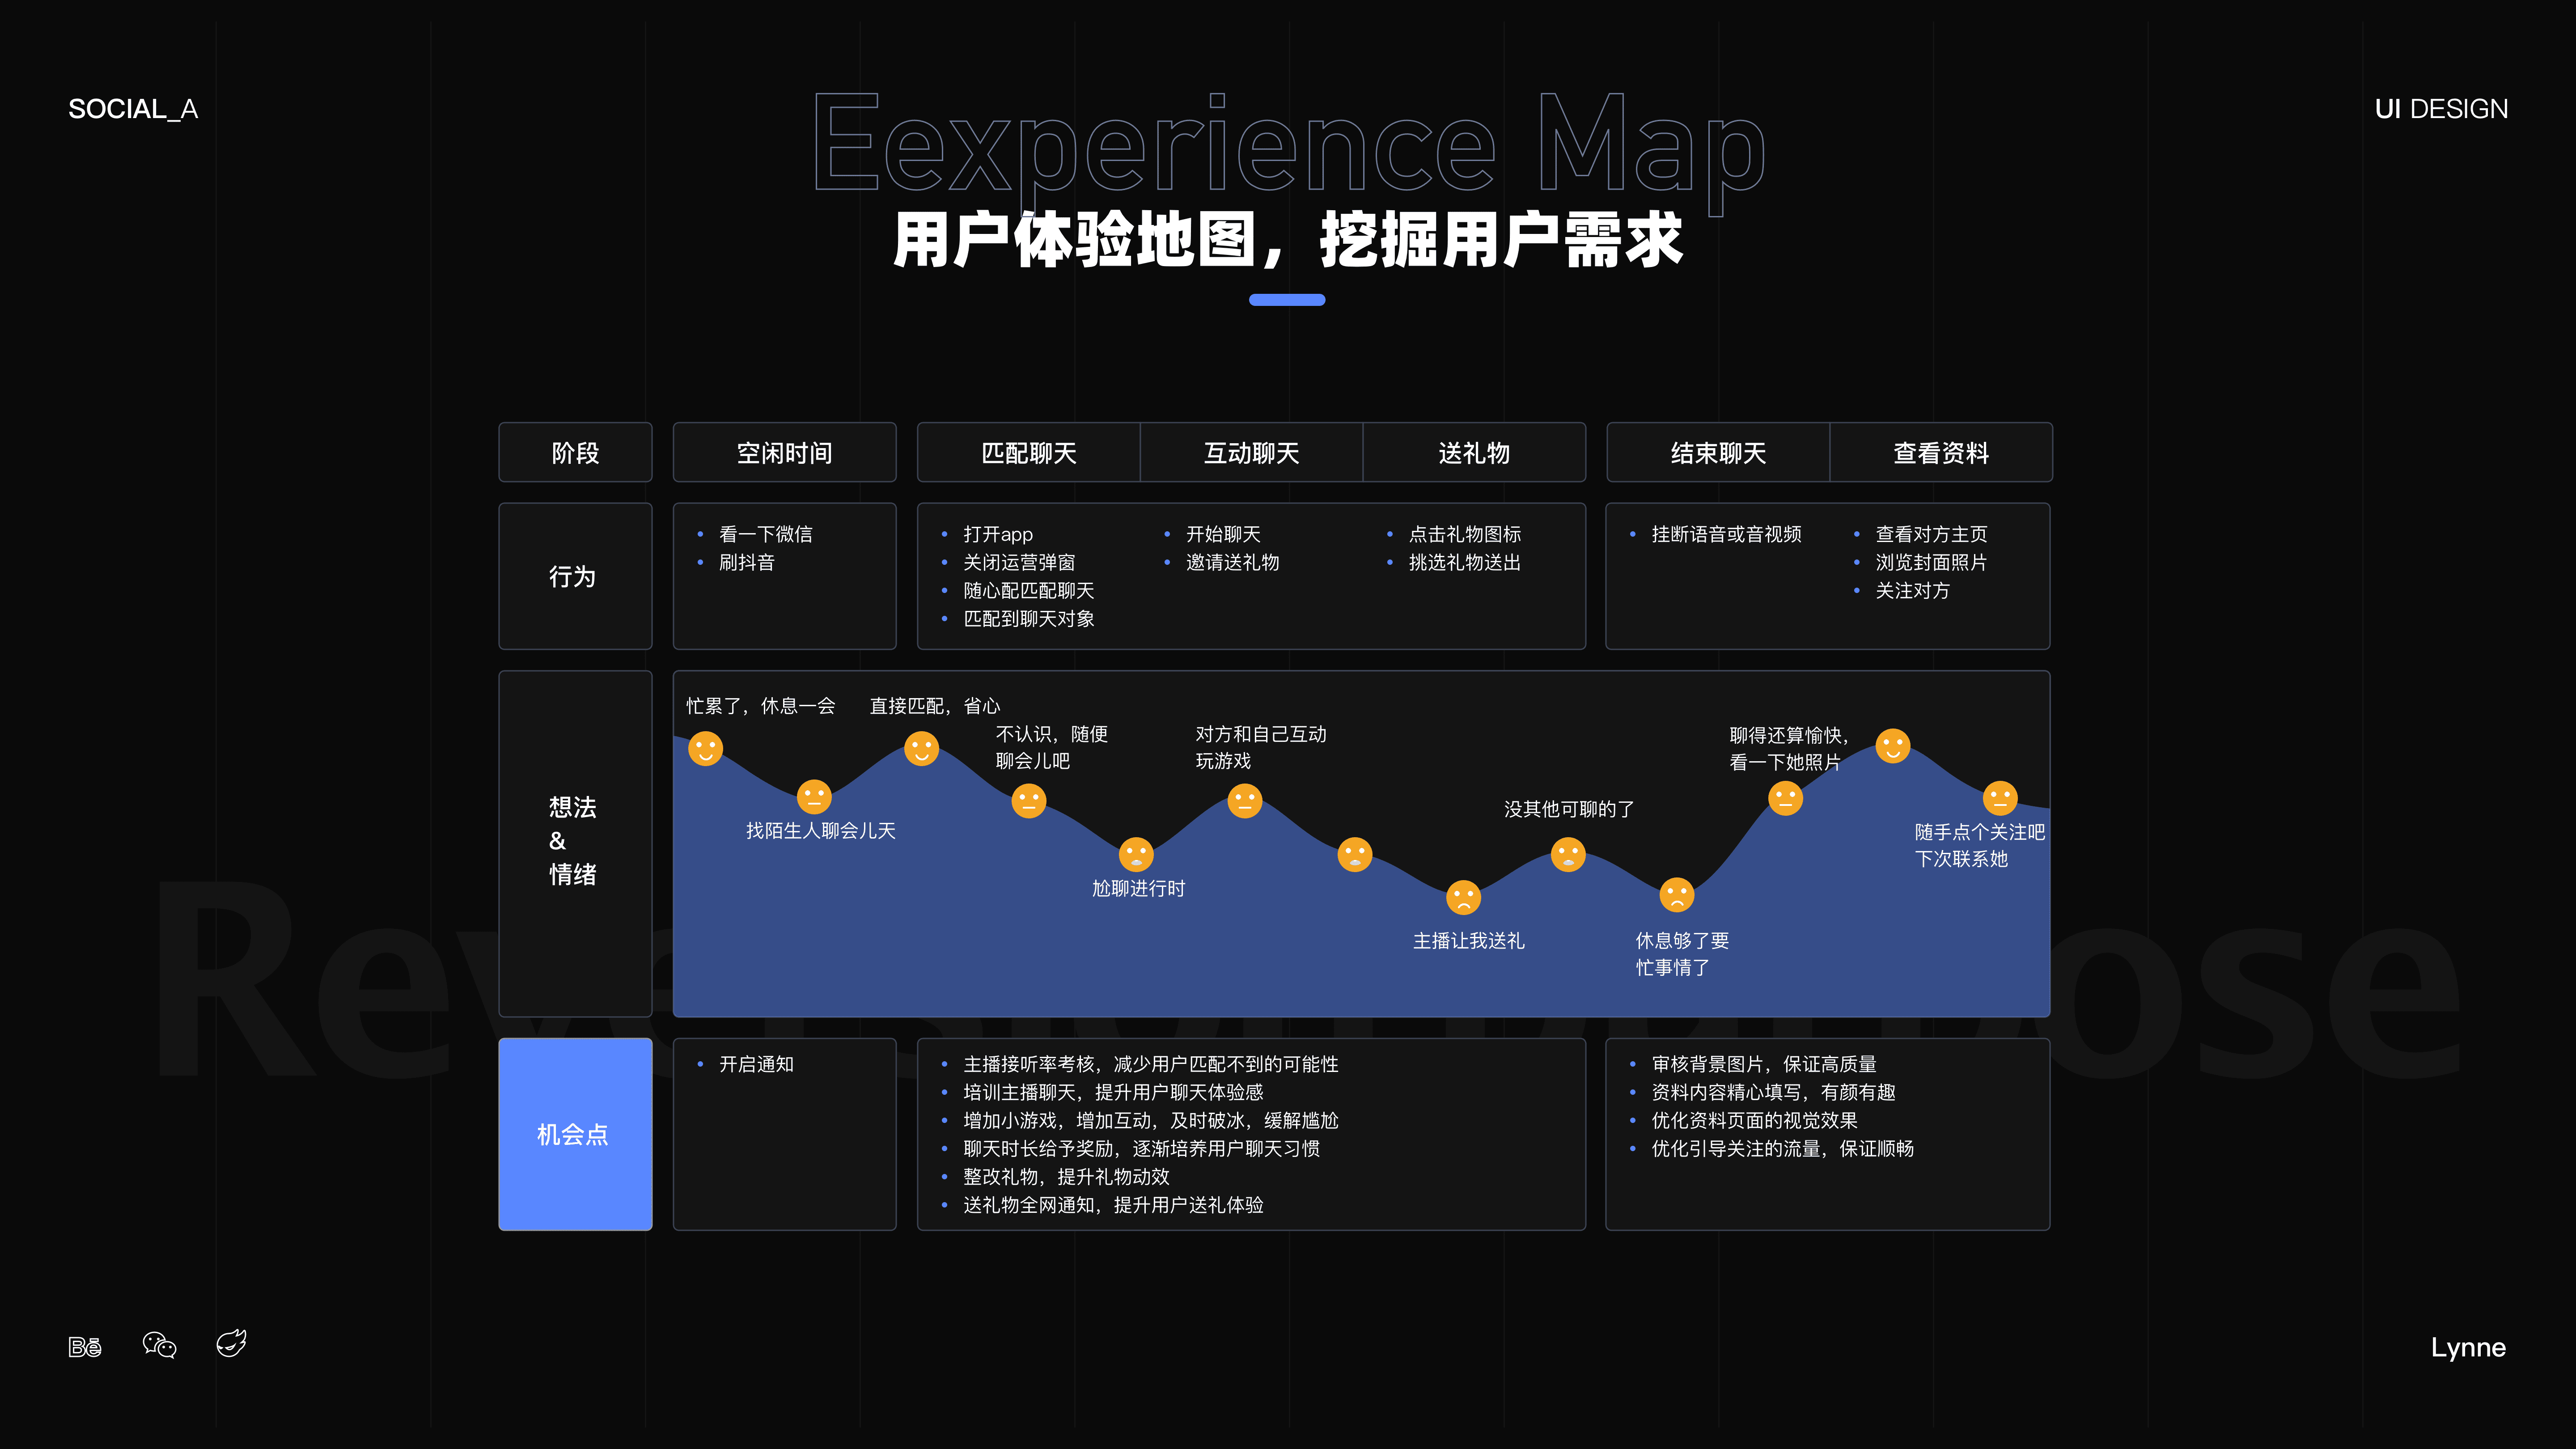
Task: Click the line 审核背景图片，保证高质量
Action: (1764, 1064)
